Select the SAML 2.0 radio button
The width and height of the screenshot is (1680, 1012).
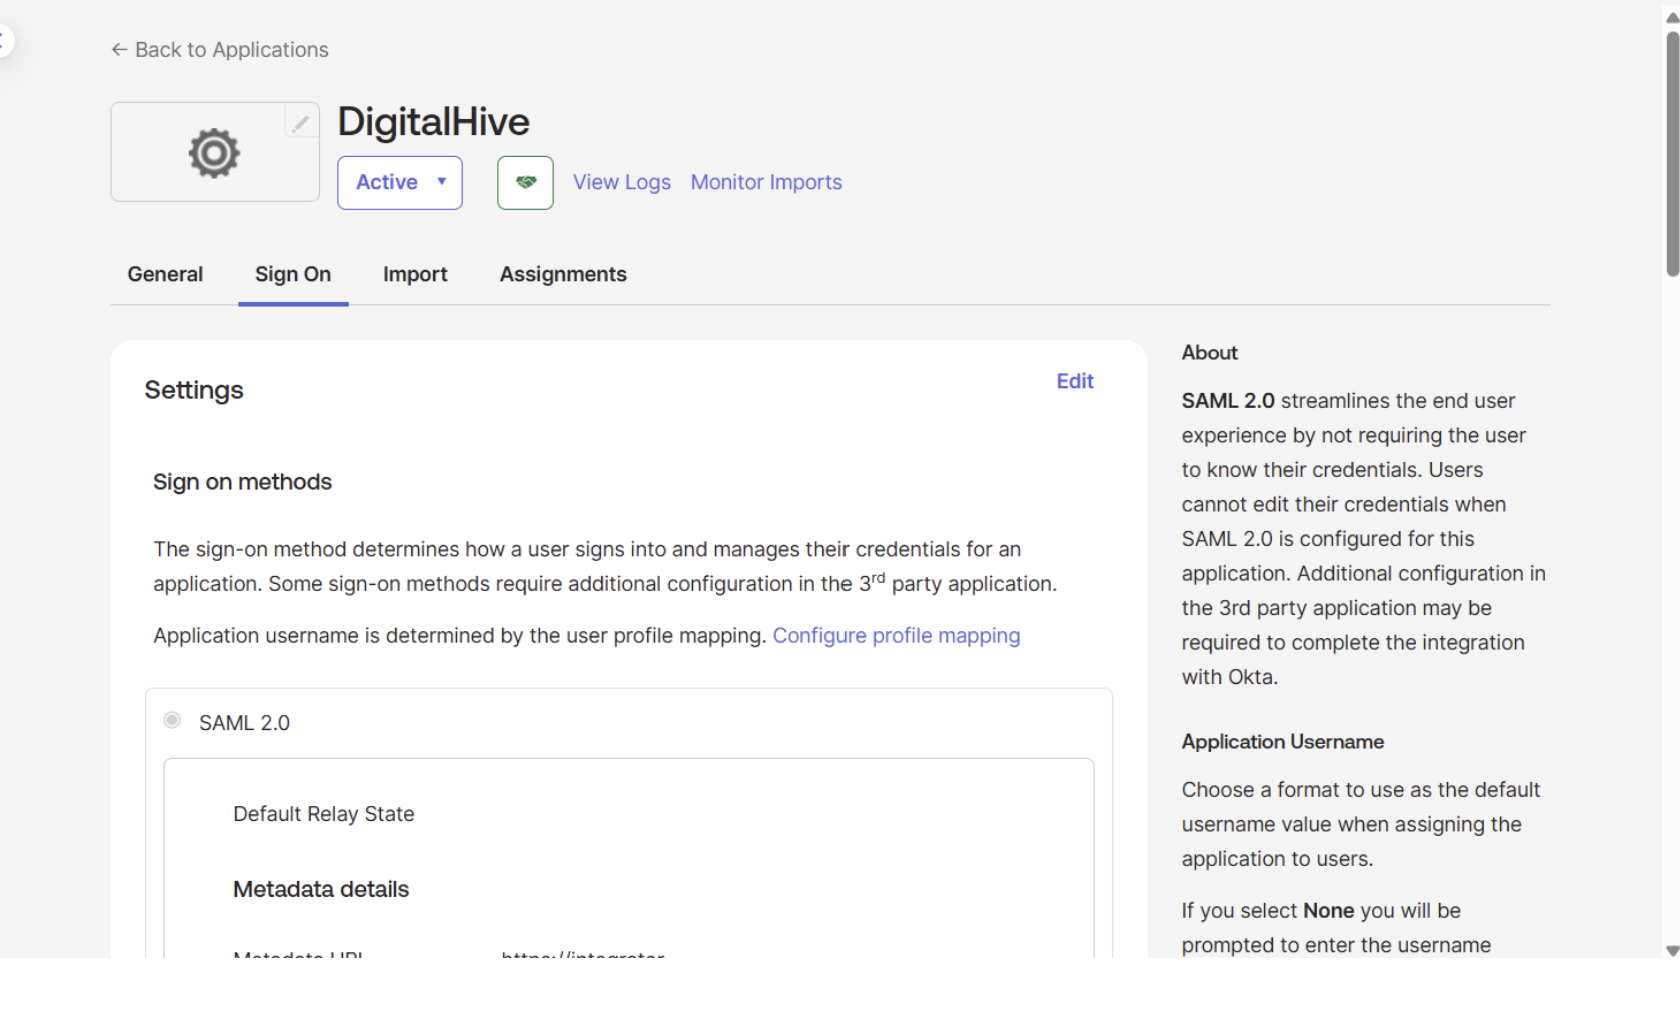point(172,720)
